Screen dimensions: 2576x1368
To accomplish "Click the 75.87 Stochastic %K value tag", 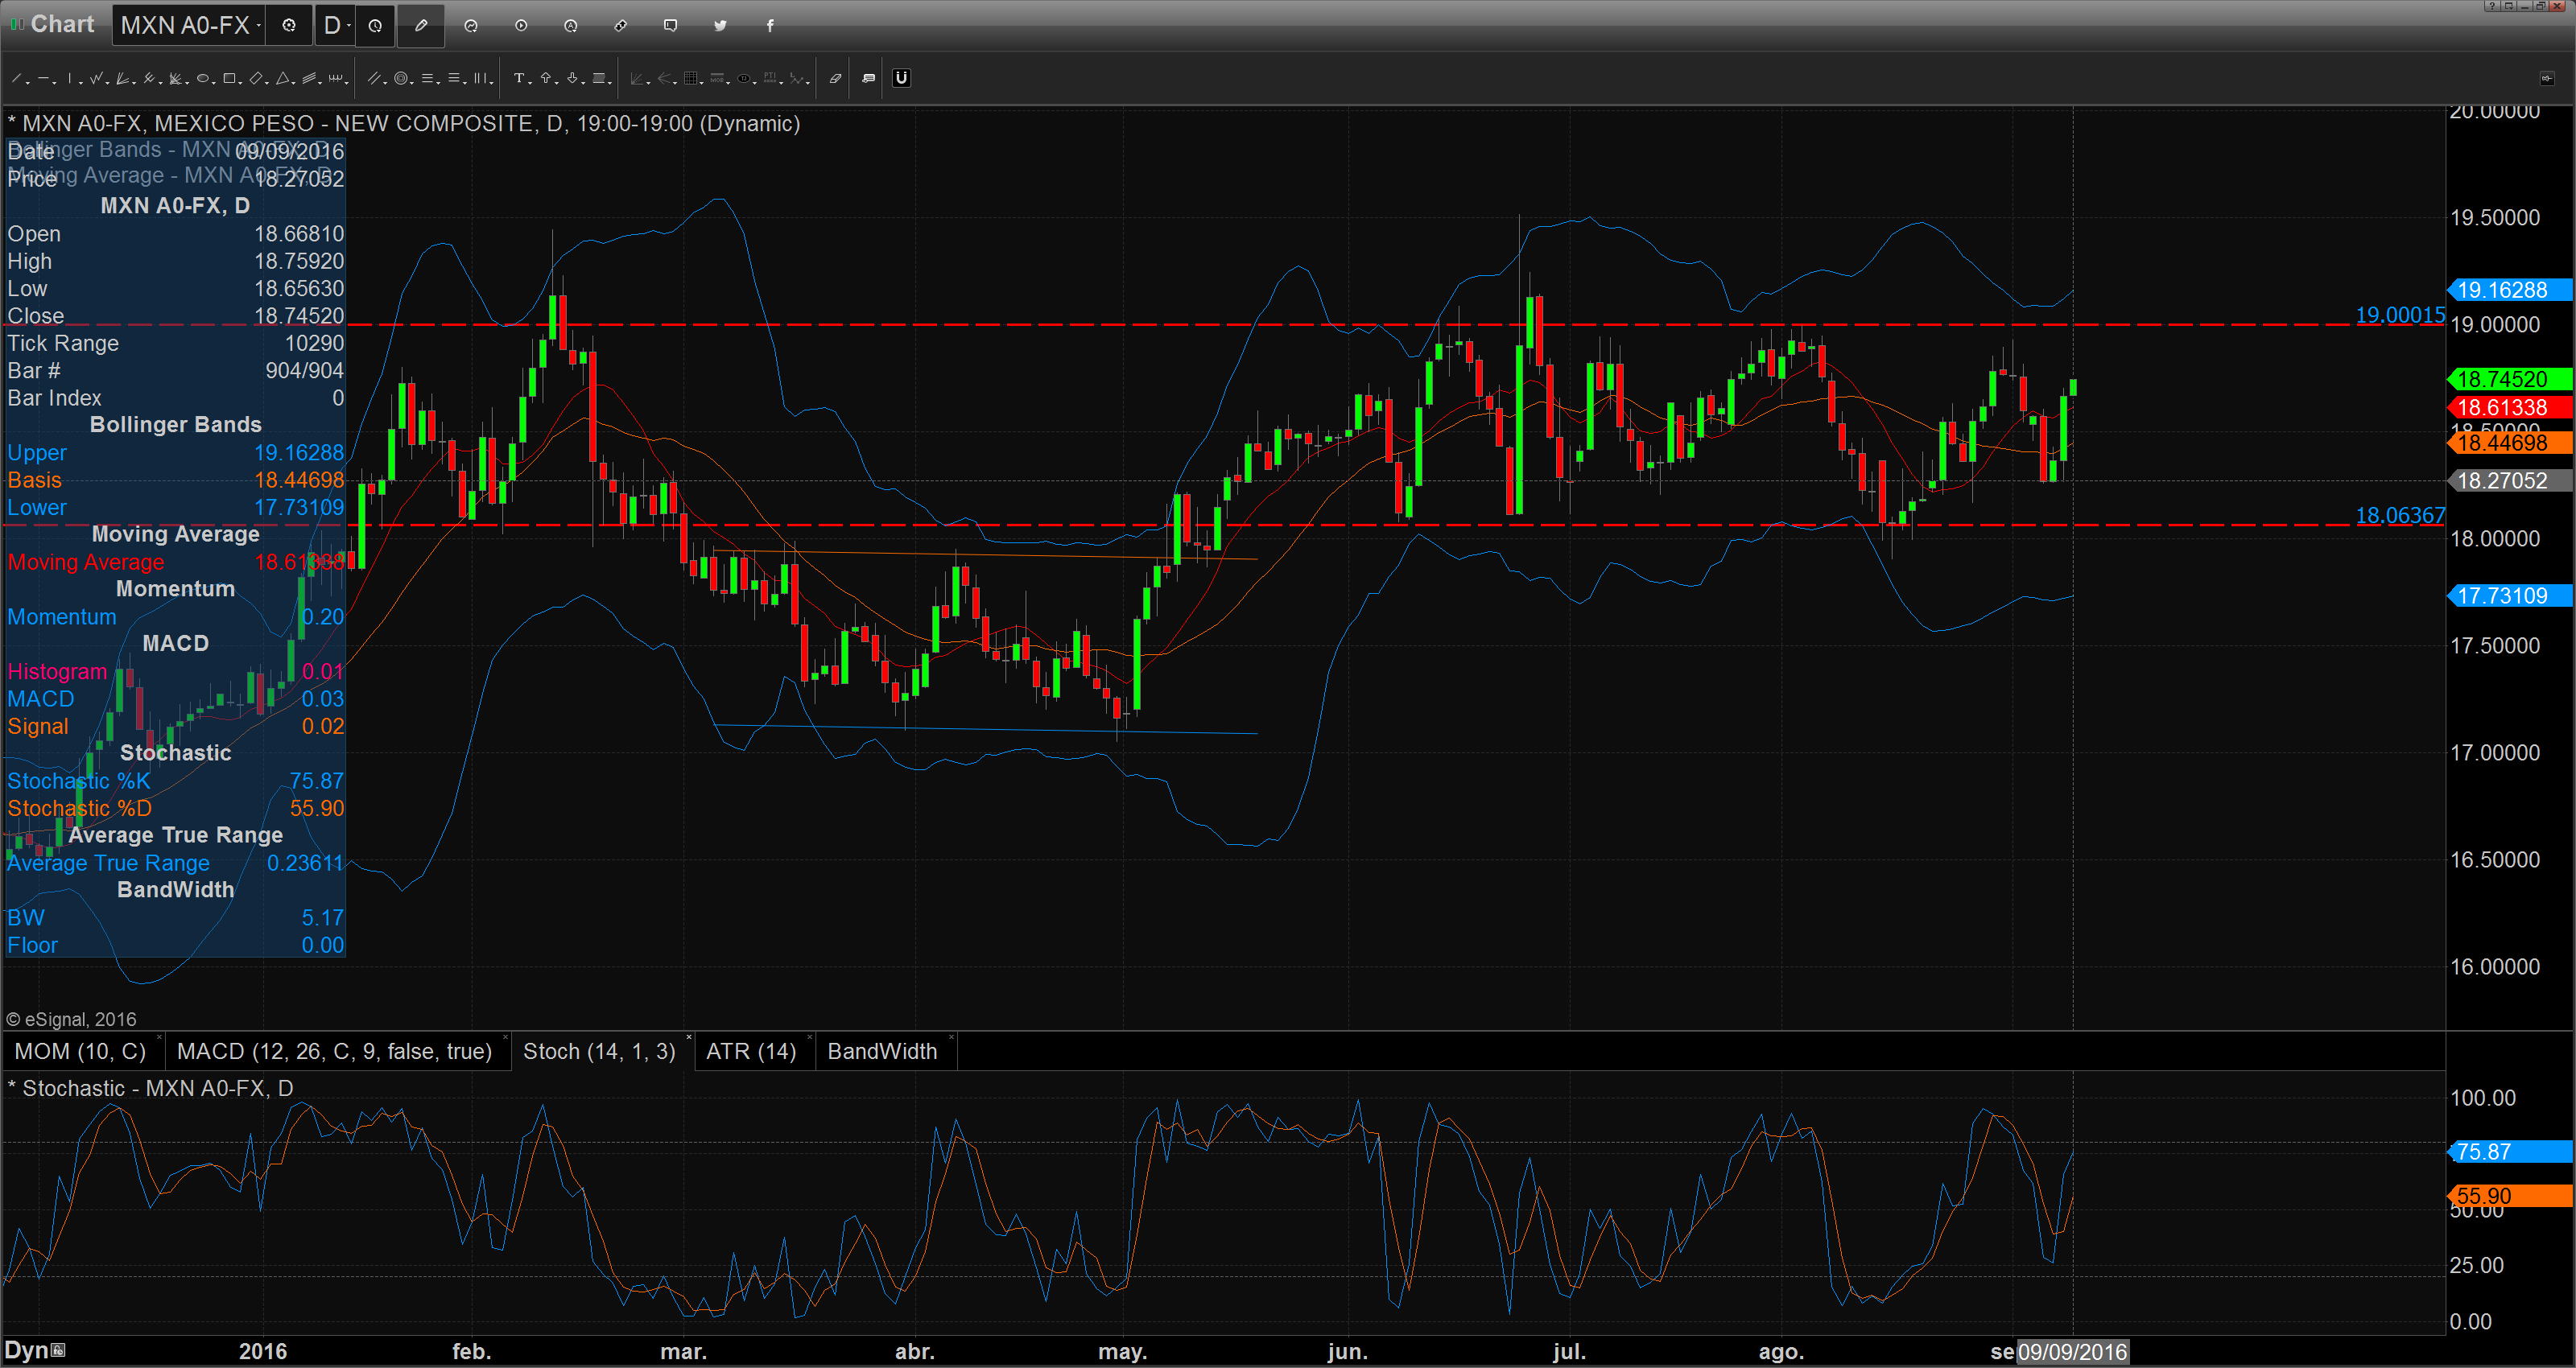I will coord(2510,1151).
